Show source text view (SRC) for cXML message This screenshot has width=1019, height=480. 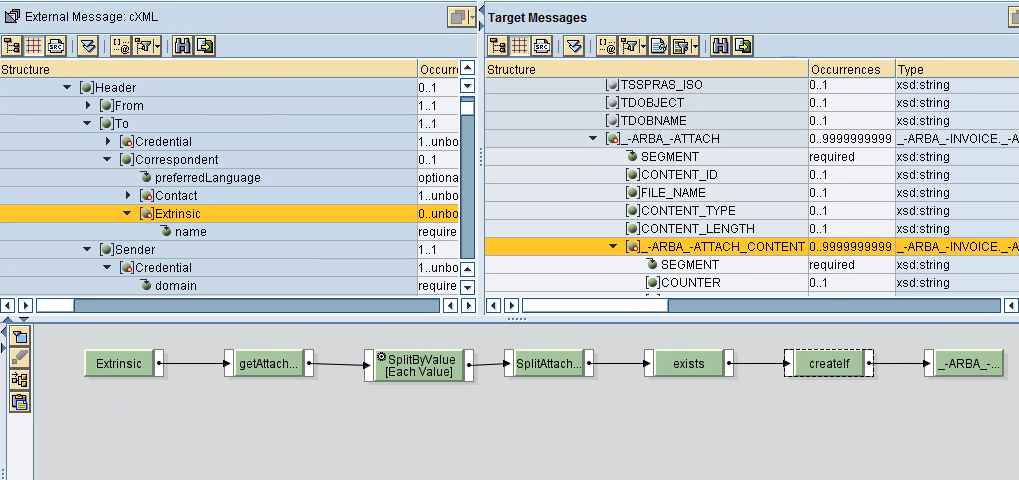point(56,46)
